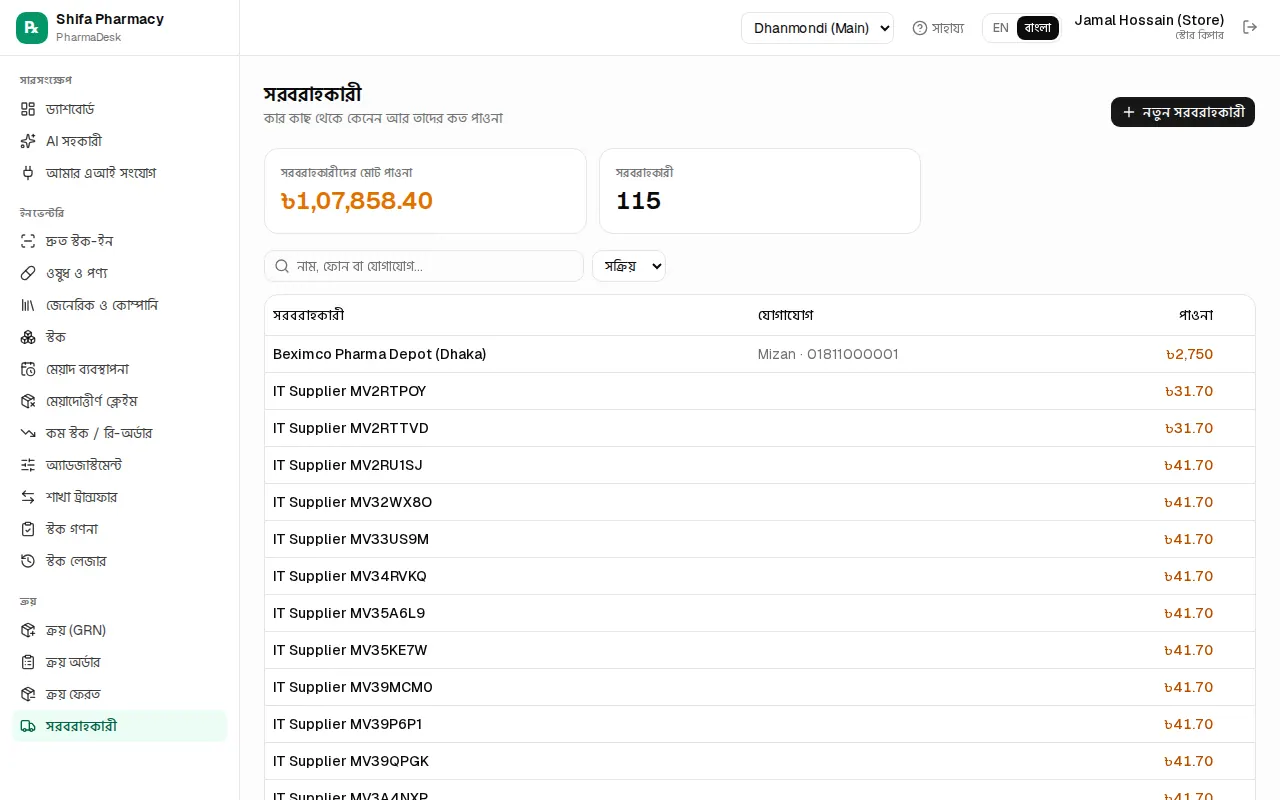1280x800 pixels.
Task: Click the সরবরাহকারী truck icon in sidebar
Action: [x=28, y=726]
